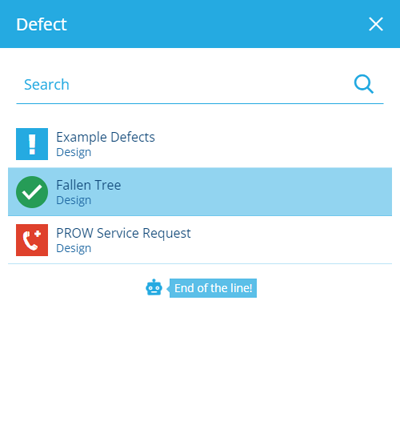Click the red phone service request icon
This screenshot has height=424, width=400.
pos(32,240)
